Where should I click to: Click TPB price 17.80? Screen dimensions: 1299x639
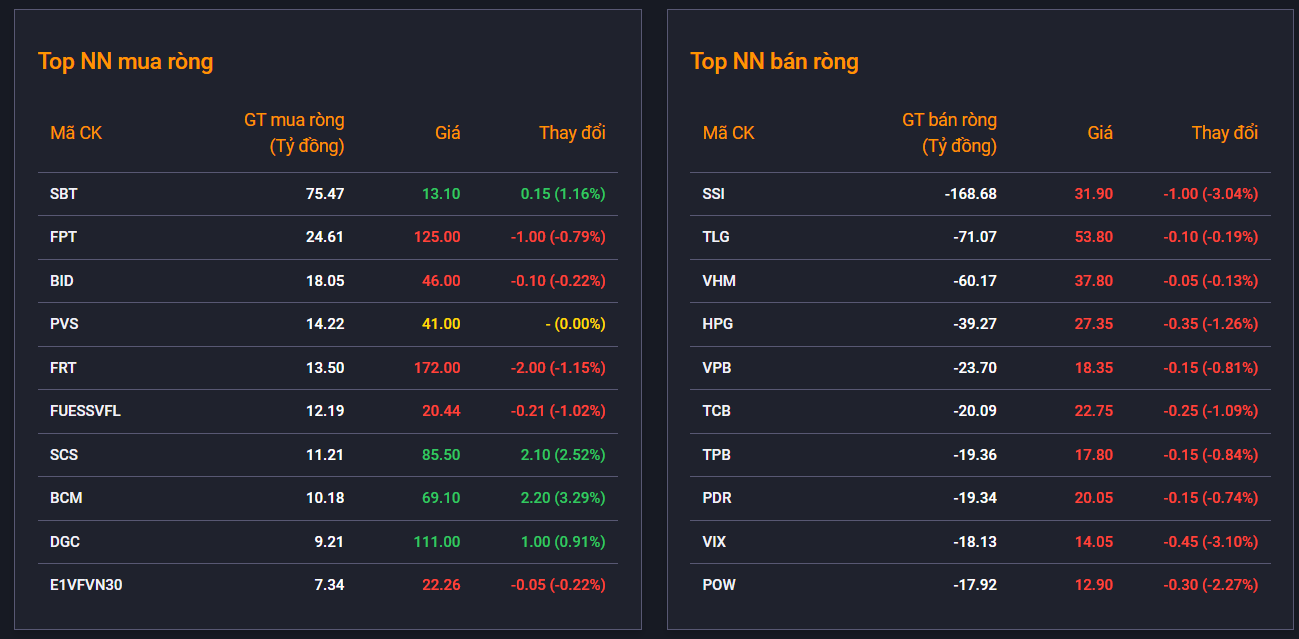(x=1094, y=455)
